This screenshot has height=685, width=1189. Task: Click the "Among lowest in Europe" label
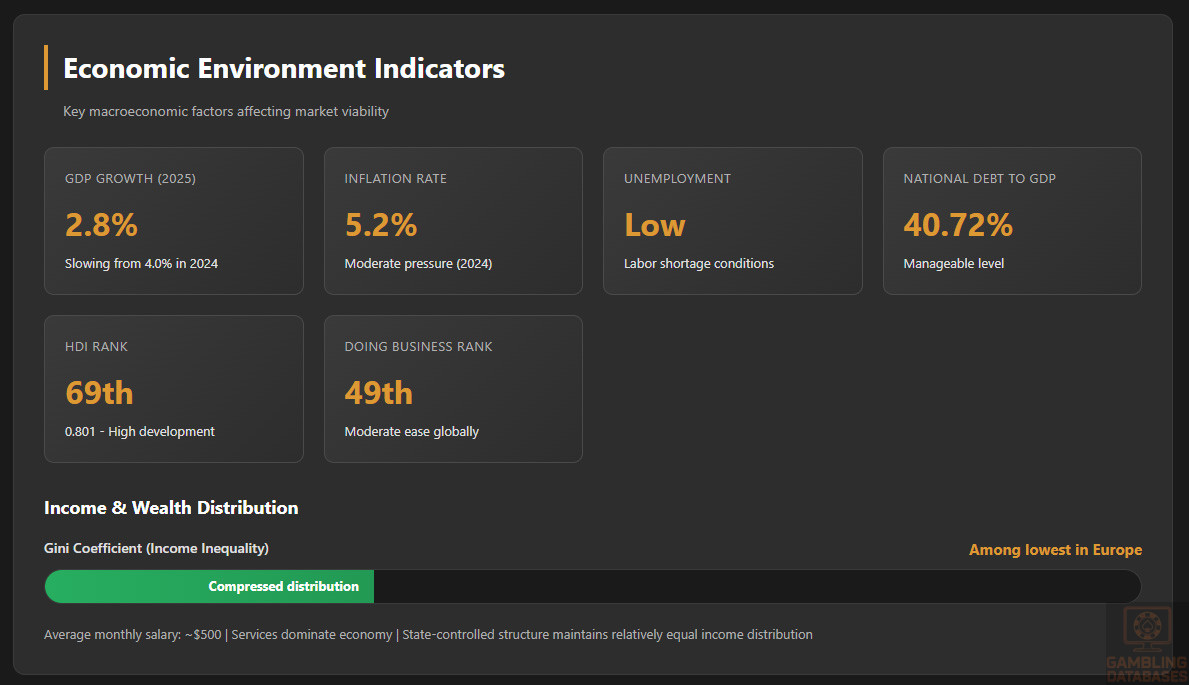click(x=1055, y=550)
